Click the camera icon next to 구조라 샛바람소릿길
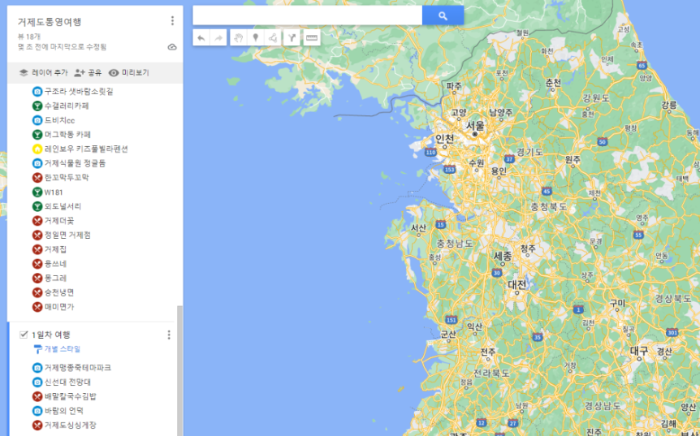Image resolution: width=700 pixels, height=436 pixels. point(38,91)
